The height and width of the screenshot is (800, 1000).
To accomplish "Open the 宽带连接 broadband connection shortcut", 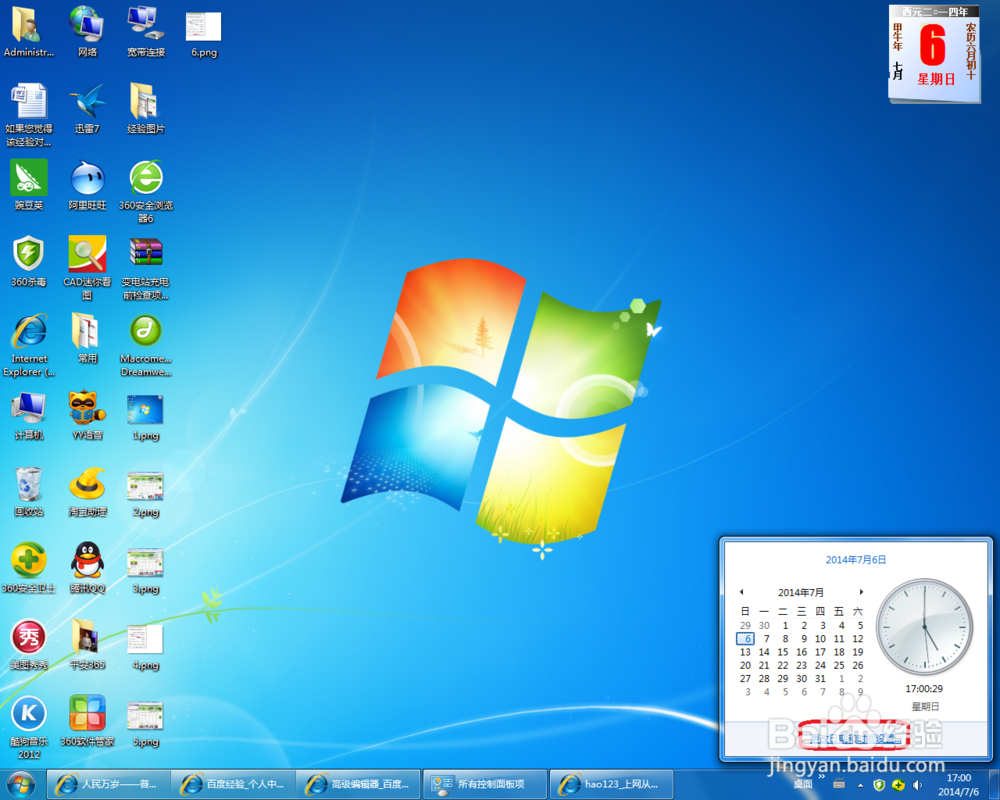I will (x=146, y=31).
